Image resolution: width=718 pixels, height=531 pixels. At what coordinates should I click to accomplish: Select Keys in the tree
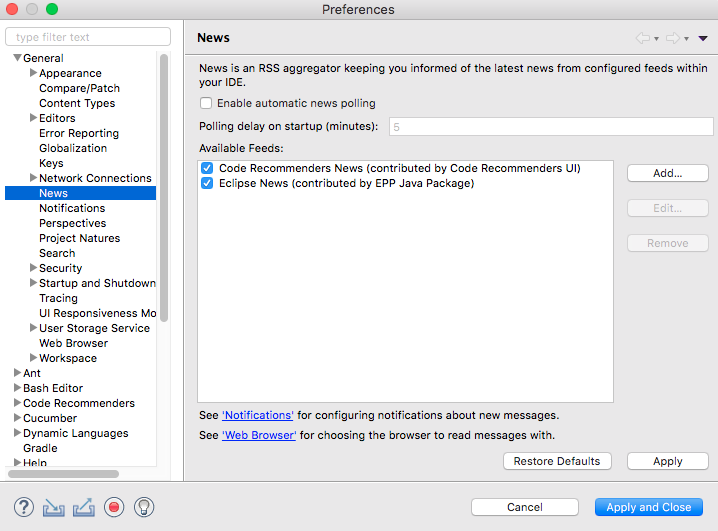coord(51,163)
